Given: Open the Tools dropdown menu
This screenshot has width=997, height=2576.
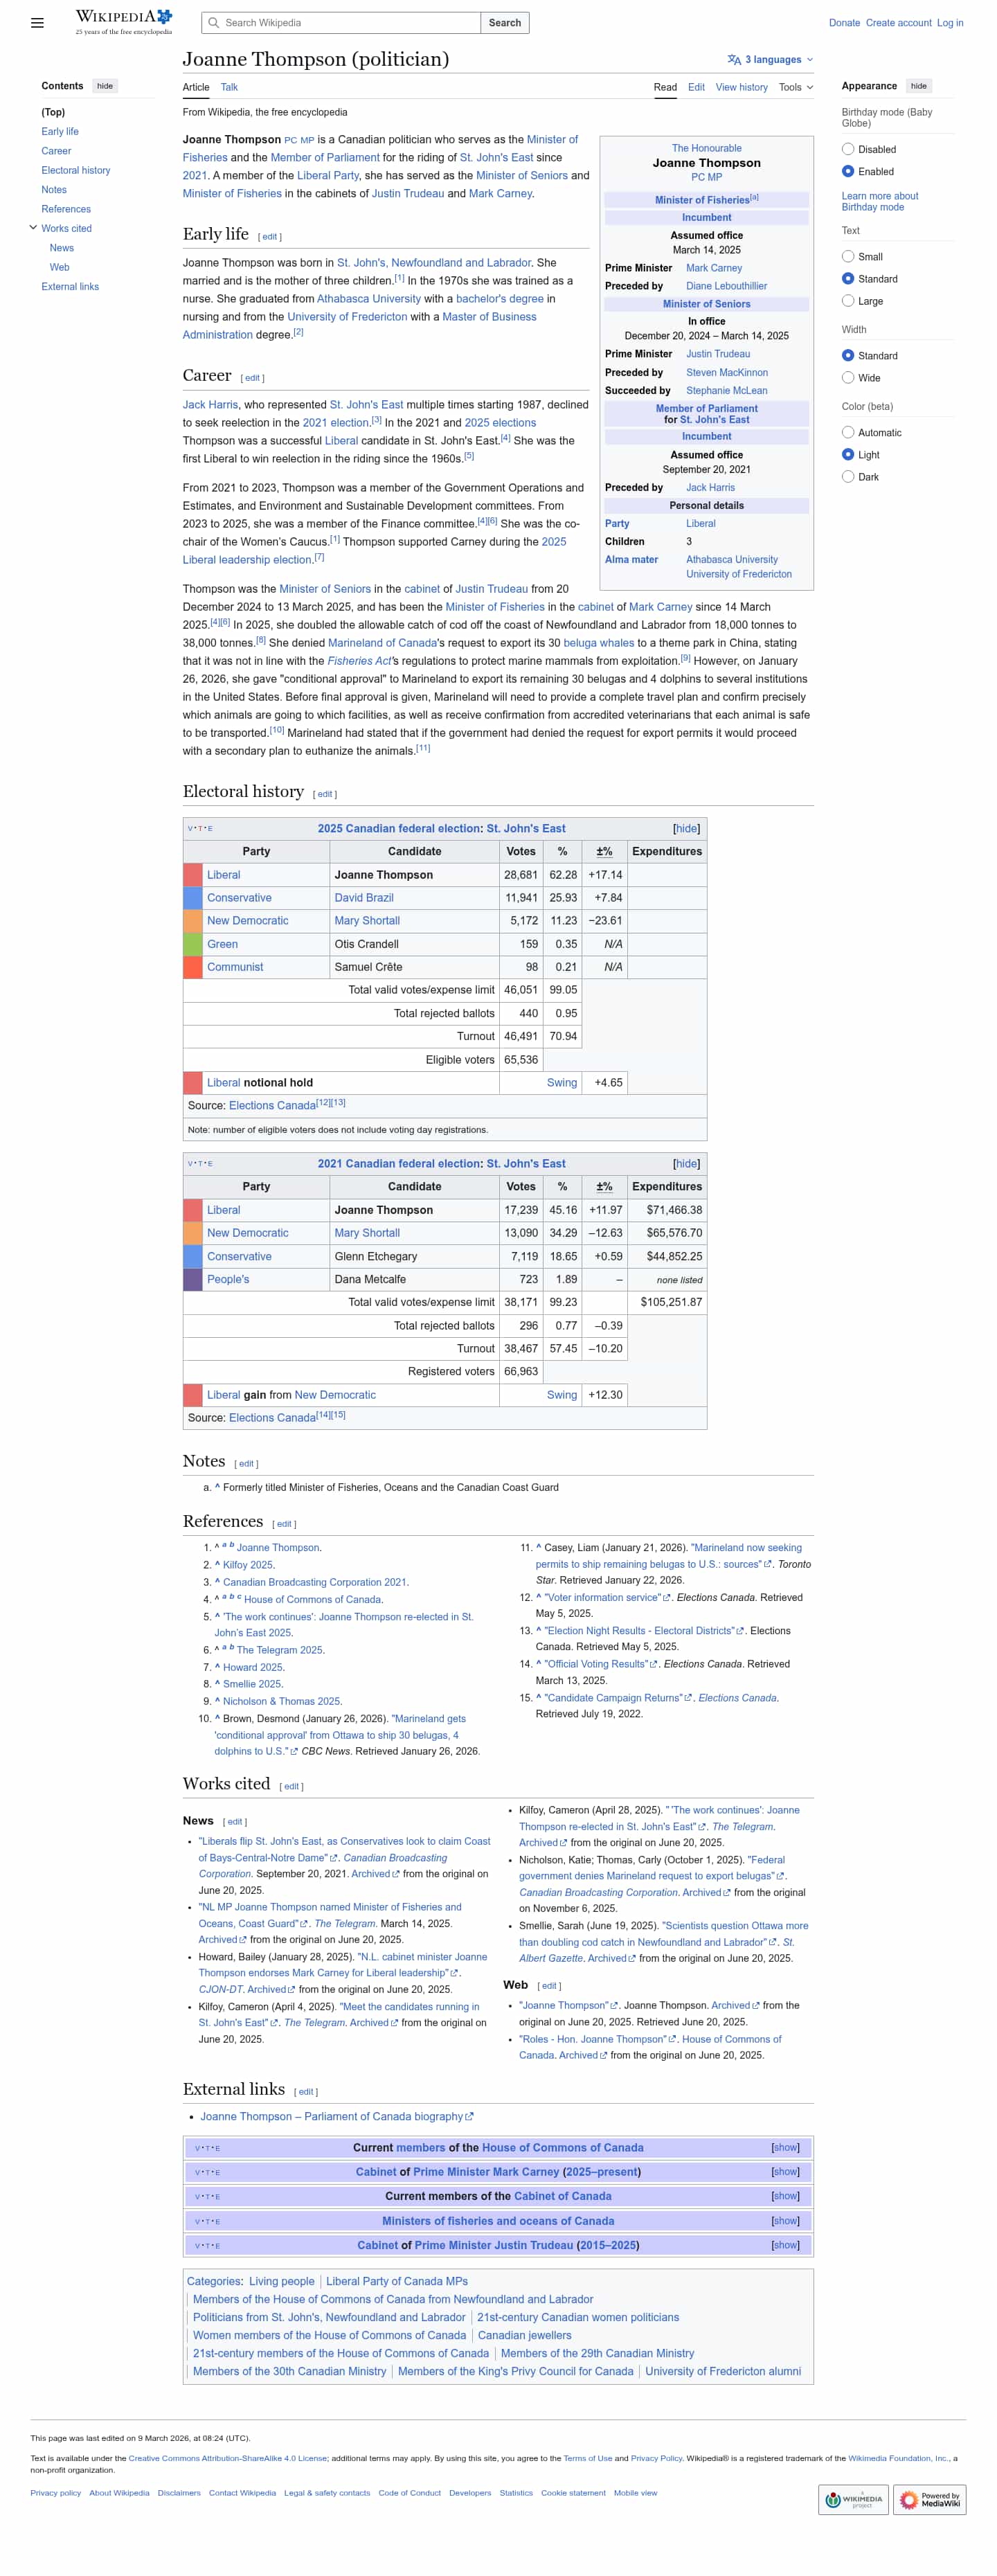Looking at the screenshot, I should (795, 88).
